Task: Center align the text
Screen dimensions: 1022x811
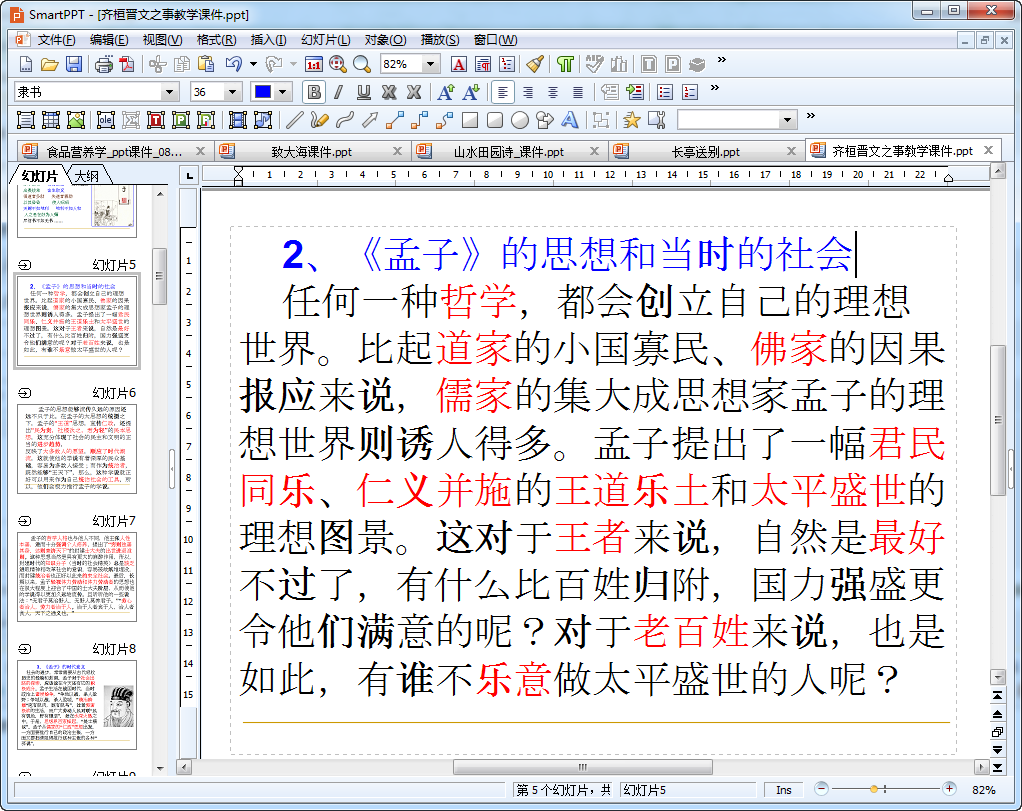Action: click(553, 92)
